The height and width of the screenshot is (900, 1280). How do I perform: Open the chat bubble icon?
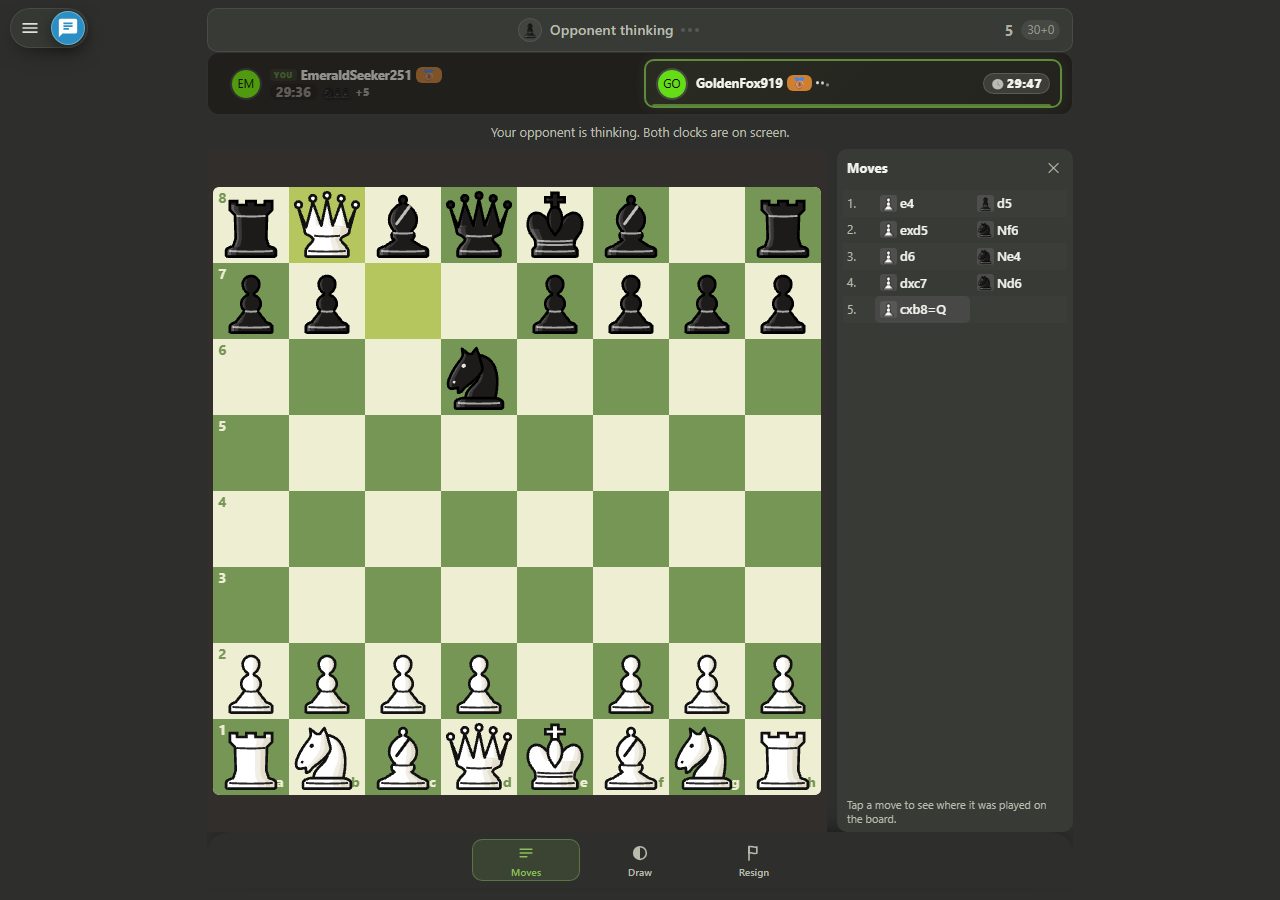67,28
